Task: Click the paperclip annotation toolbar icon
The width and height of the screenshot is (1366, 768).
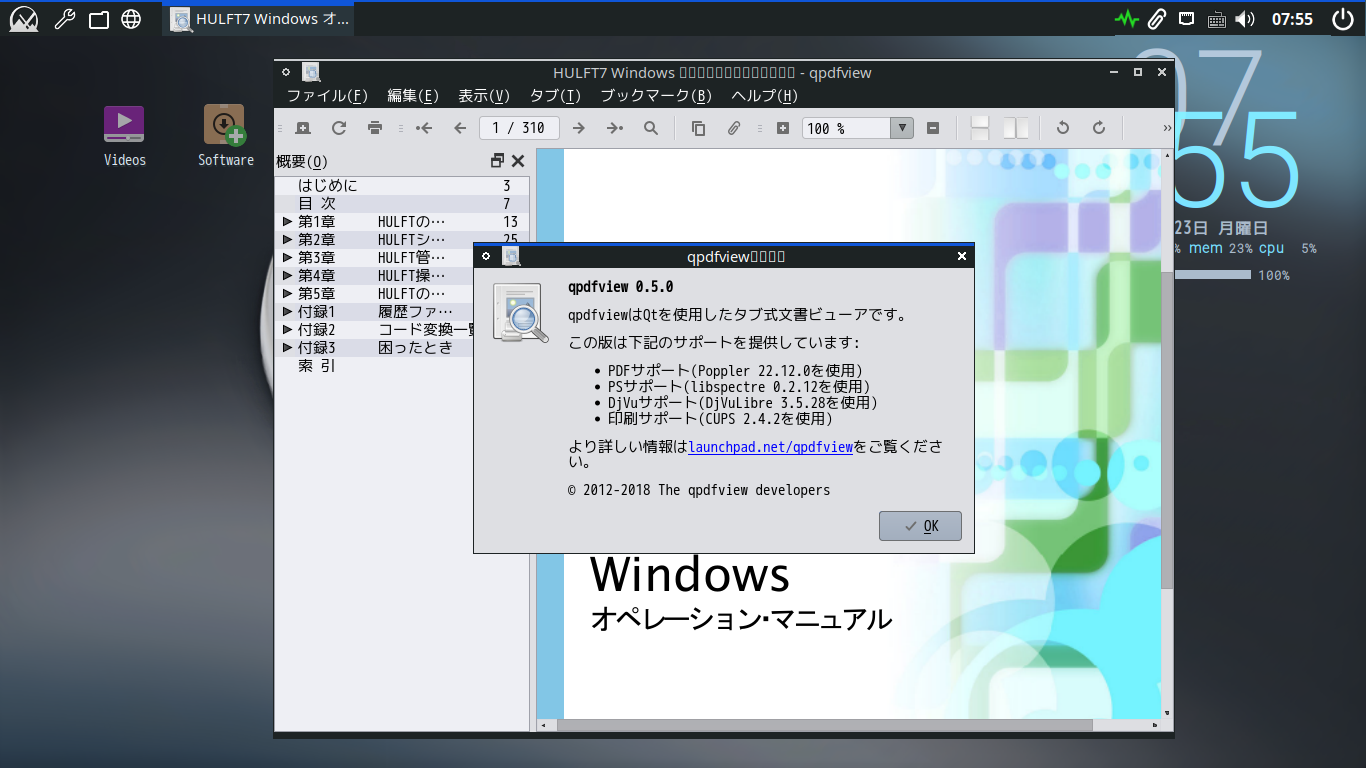Action: point(734,128)
